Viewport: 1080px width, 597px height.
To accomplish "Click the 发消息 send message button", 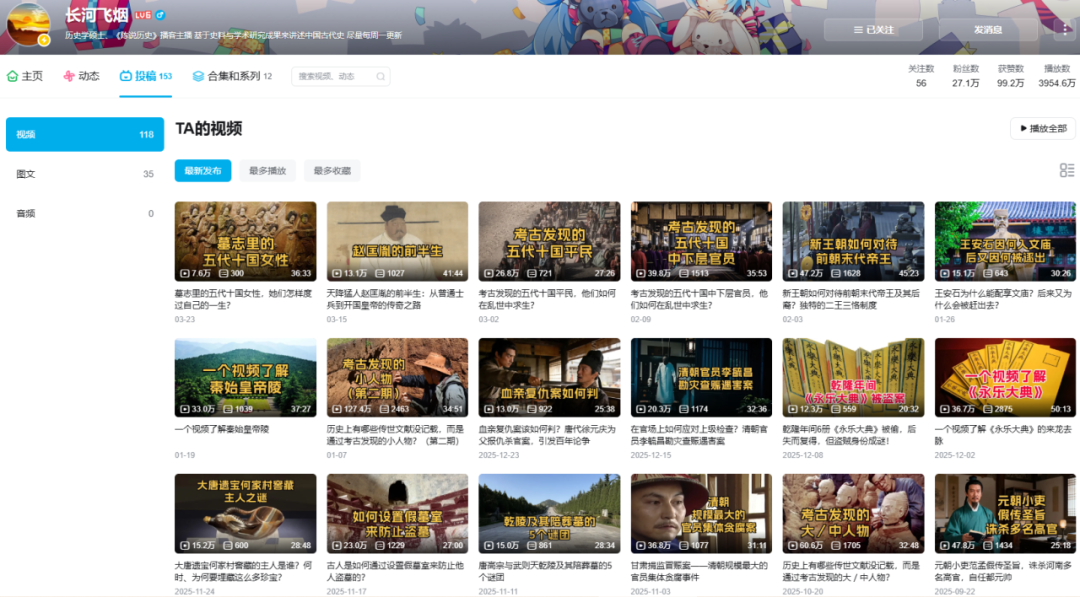I will tap(988, 30).
